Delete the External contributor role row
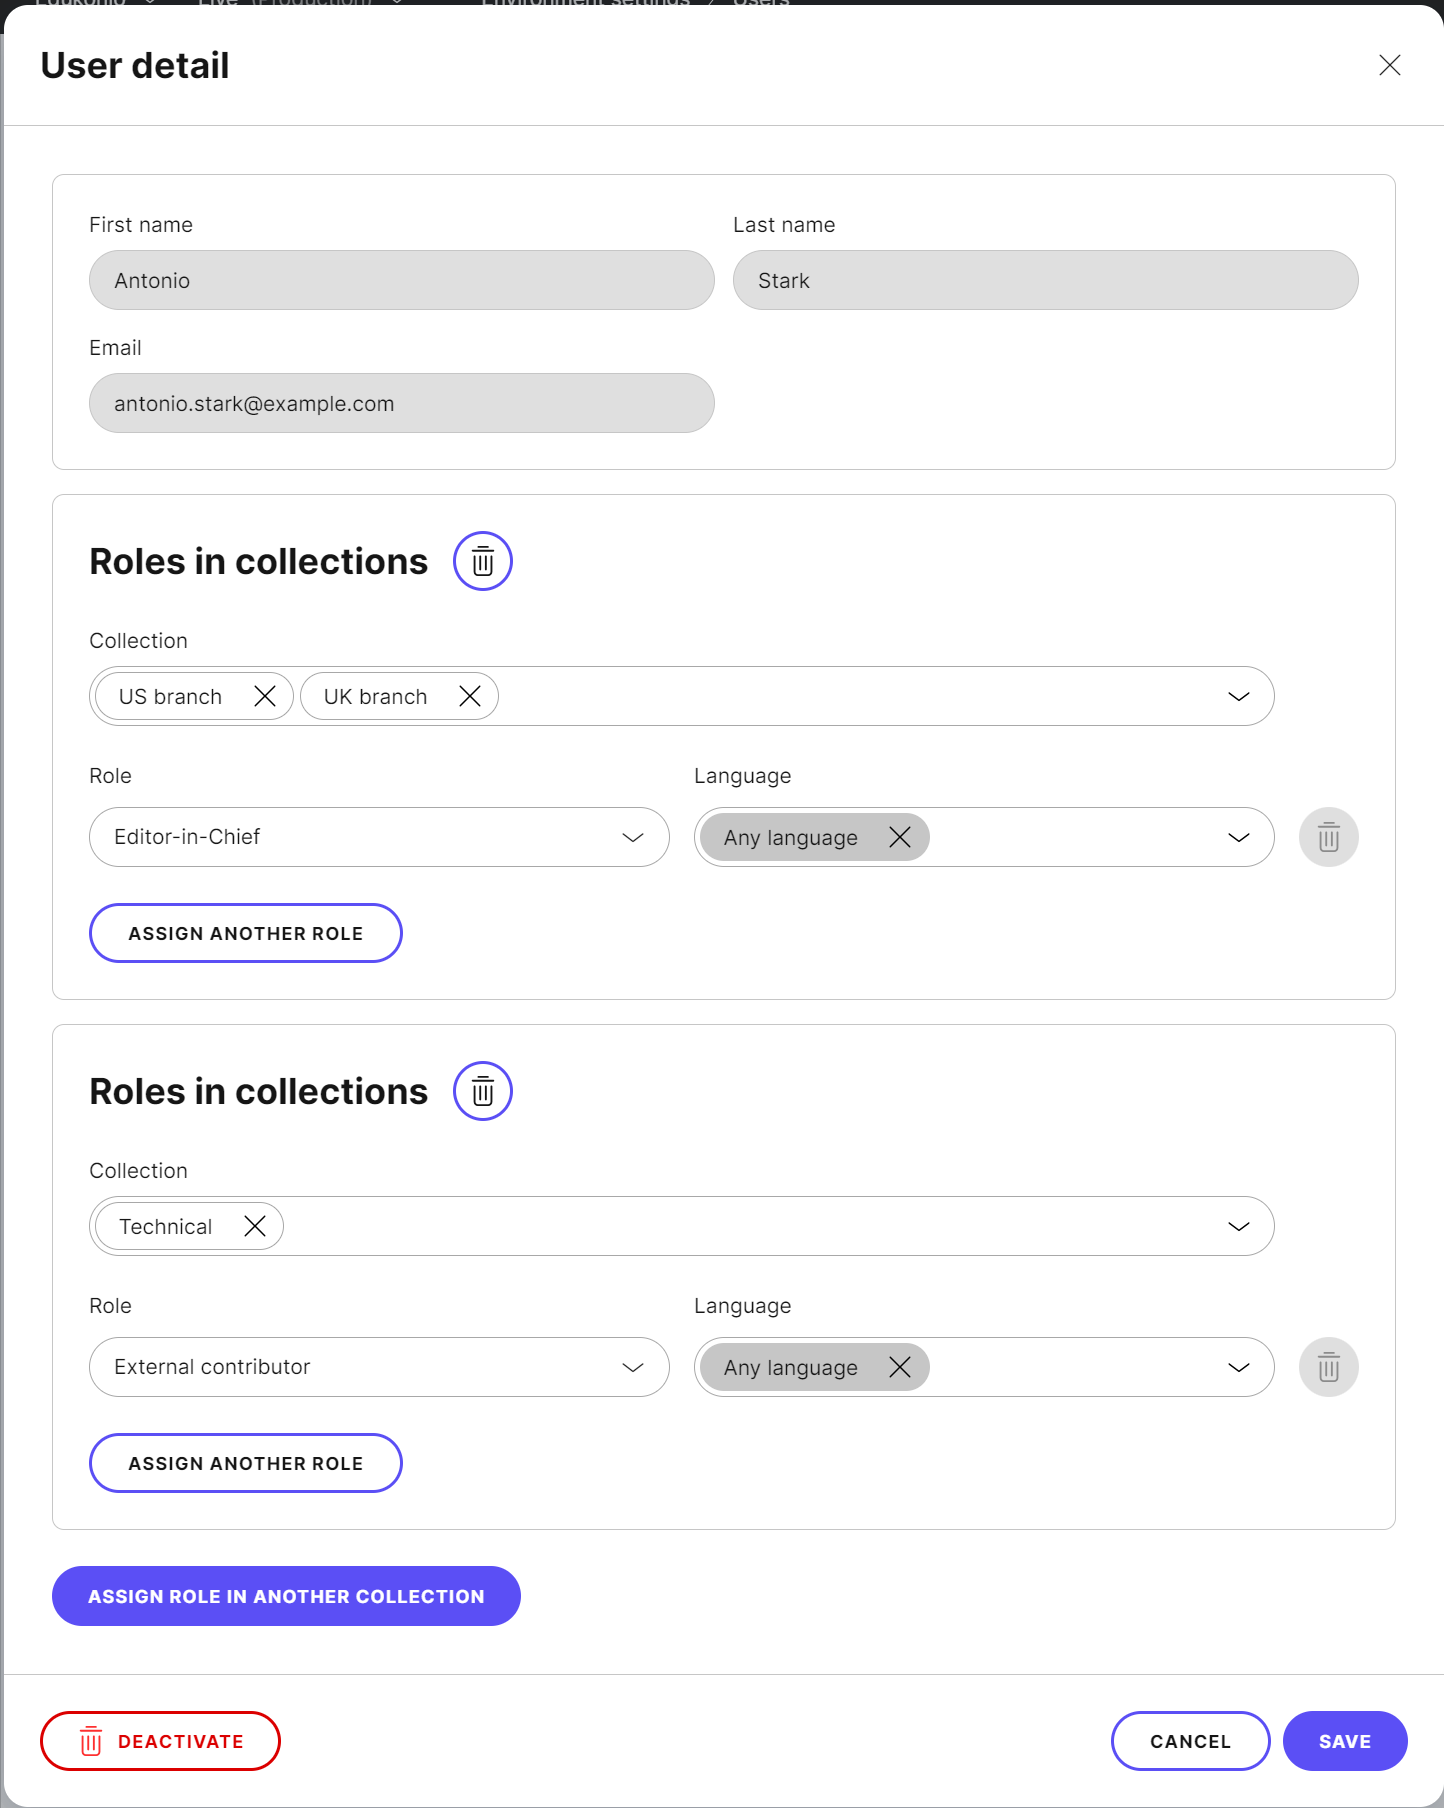1444x1808 pixels. (1328, 1367)
